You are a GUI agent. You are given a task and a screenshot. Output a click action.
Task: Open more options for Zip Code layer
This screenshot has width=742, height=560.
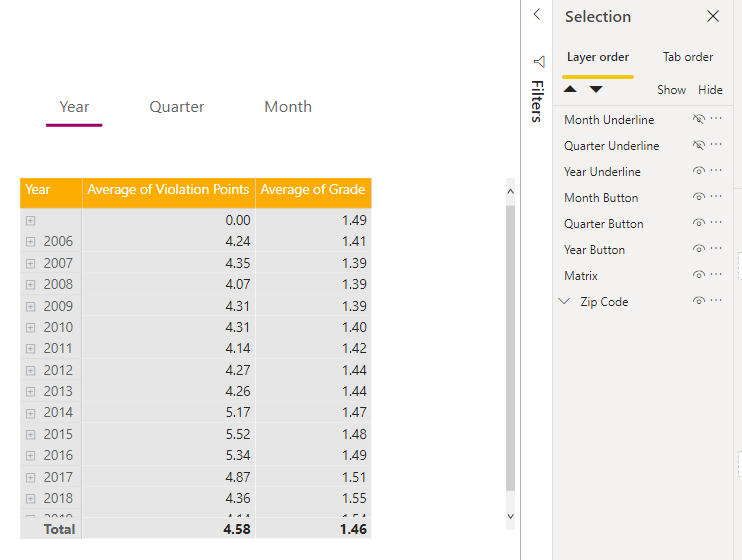pyautogui.click(x=716, y=301)
